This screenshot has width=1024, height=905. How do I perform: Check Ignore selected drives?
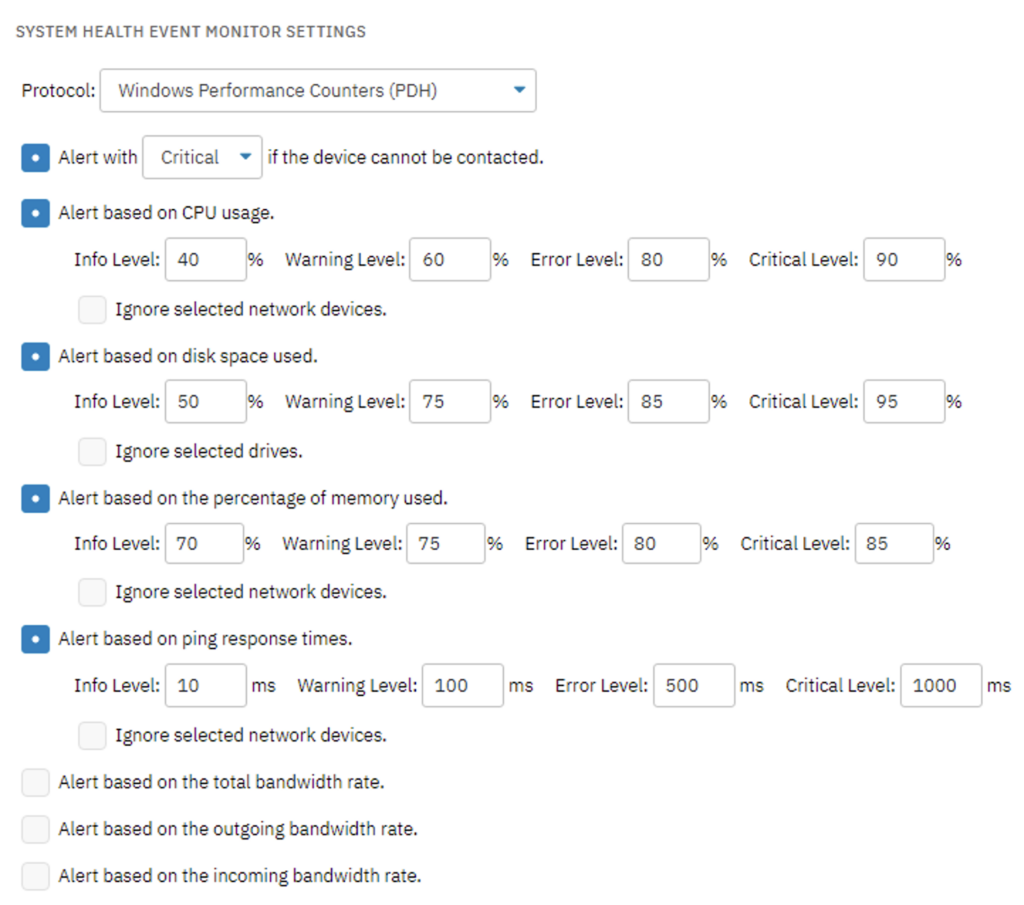[92, 452]
